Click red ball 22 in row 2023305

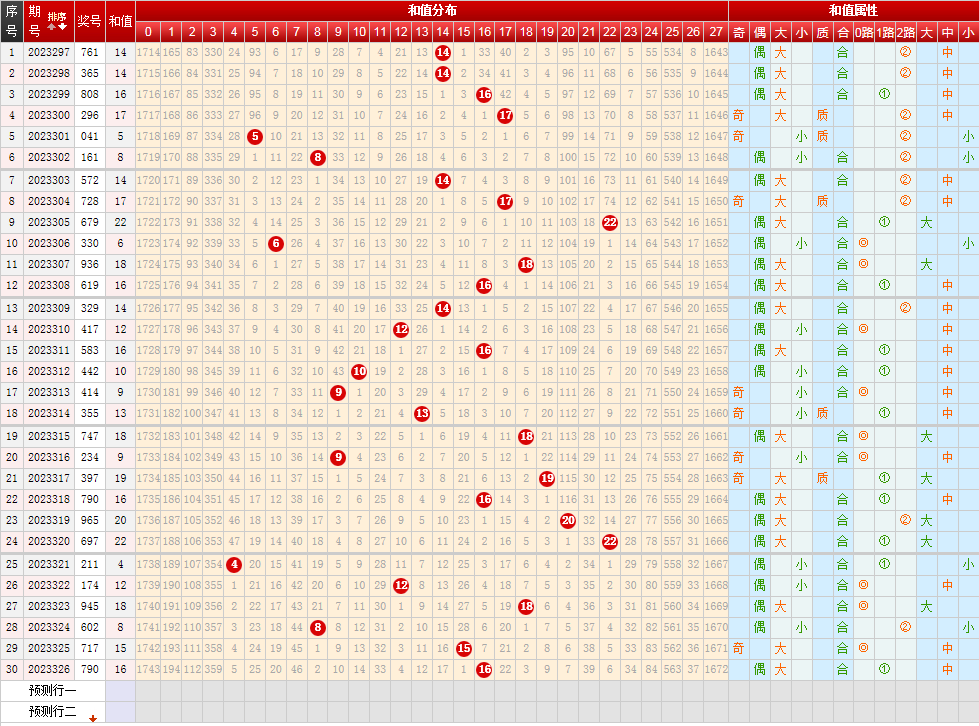click(x=609, y=222)
